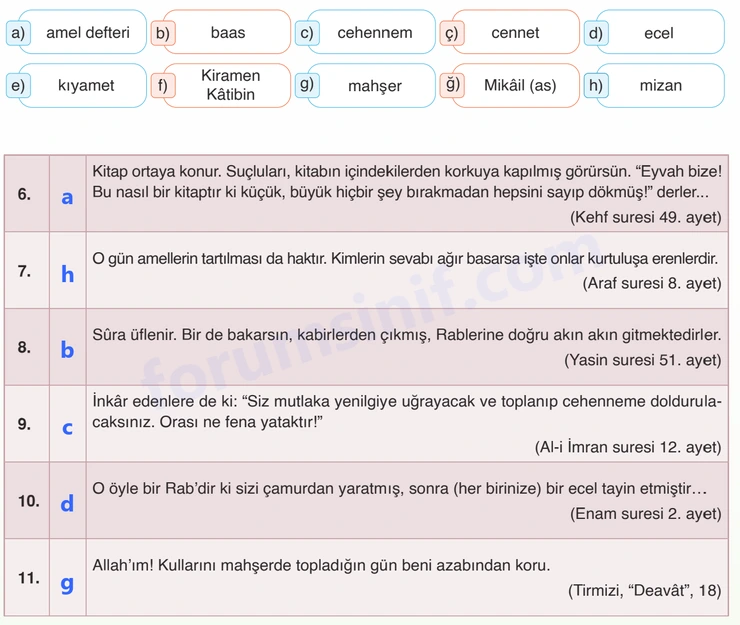Select the 'Kiramen Kâtibin' option box
This screenshot has width=740, height=625.
(x=227, y=85)
